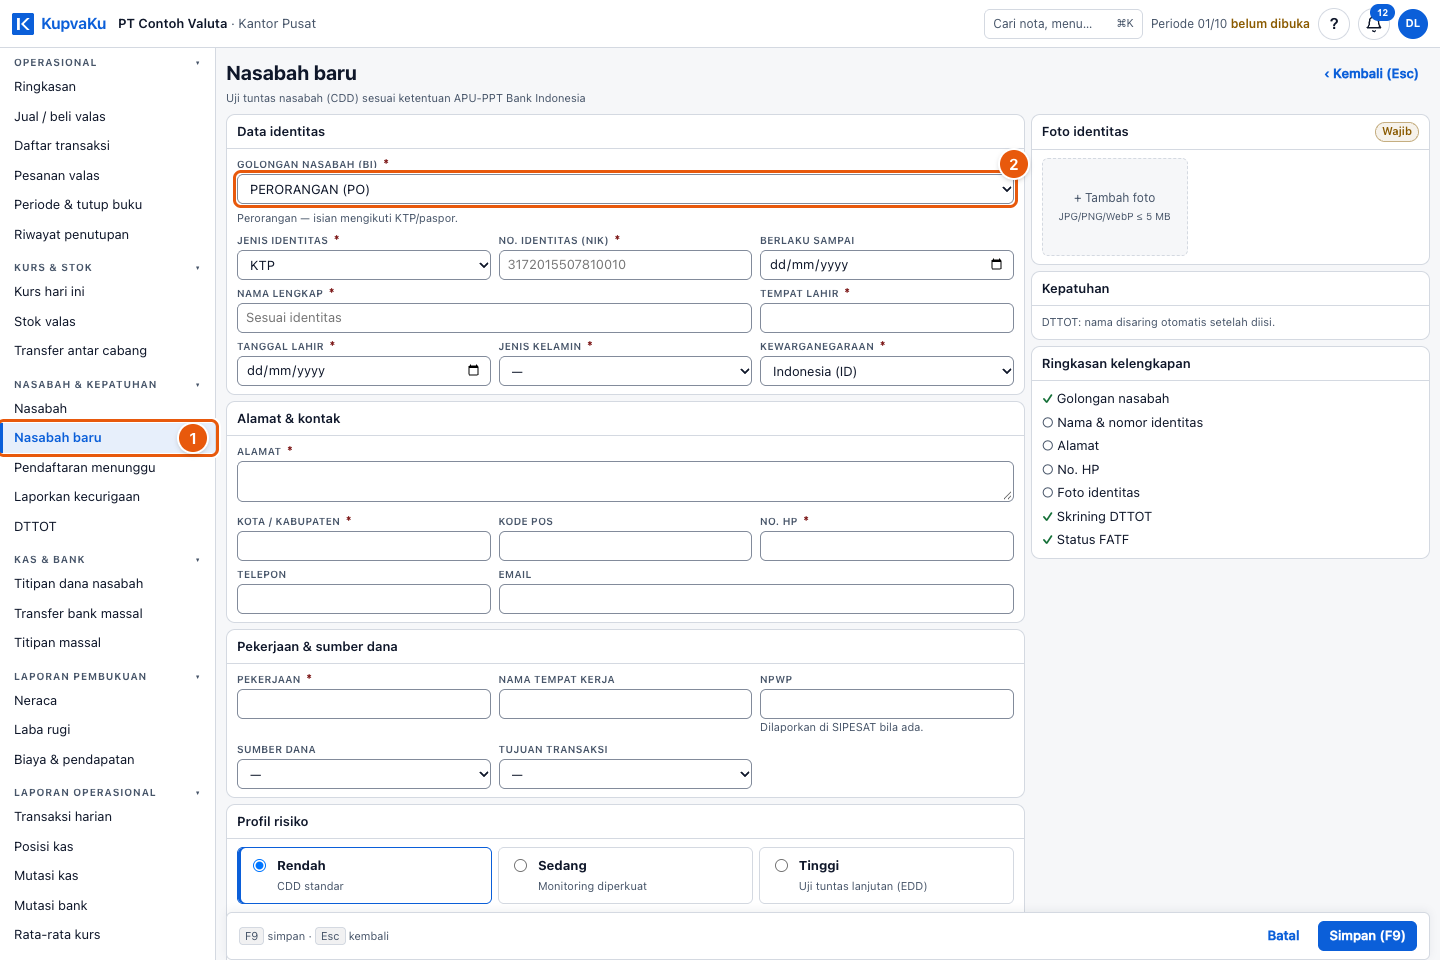1440x960 pixels.
Task: Open Kurs hari ini in sidebar
Action: [x=49, y=292]
